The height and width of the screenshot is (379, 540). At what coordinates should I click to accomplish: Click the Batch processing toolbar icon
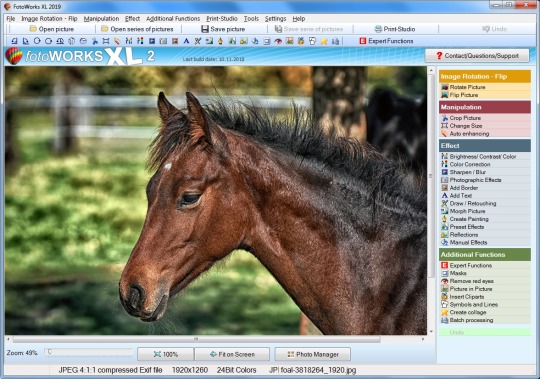click(x=335, y=41)
